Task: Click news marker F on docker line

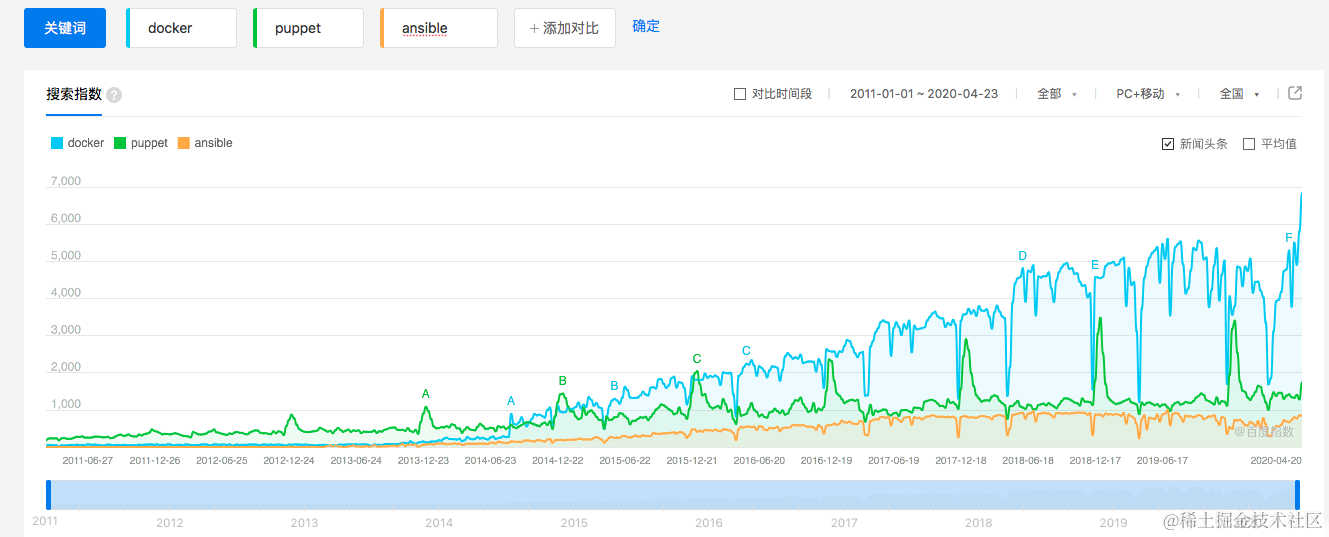Action: (x=1289, y=237)
